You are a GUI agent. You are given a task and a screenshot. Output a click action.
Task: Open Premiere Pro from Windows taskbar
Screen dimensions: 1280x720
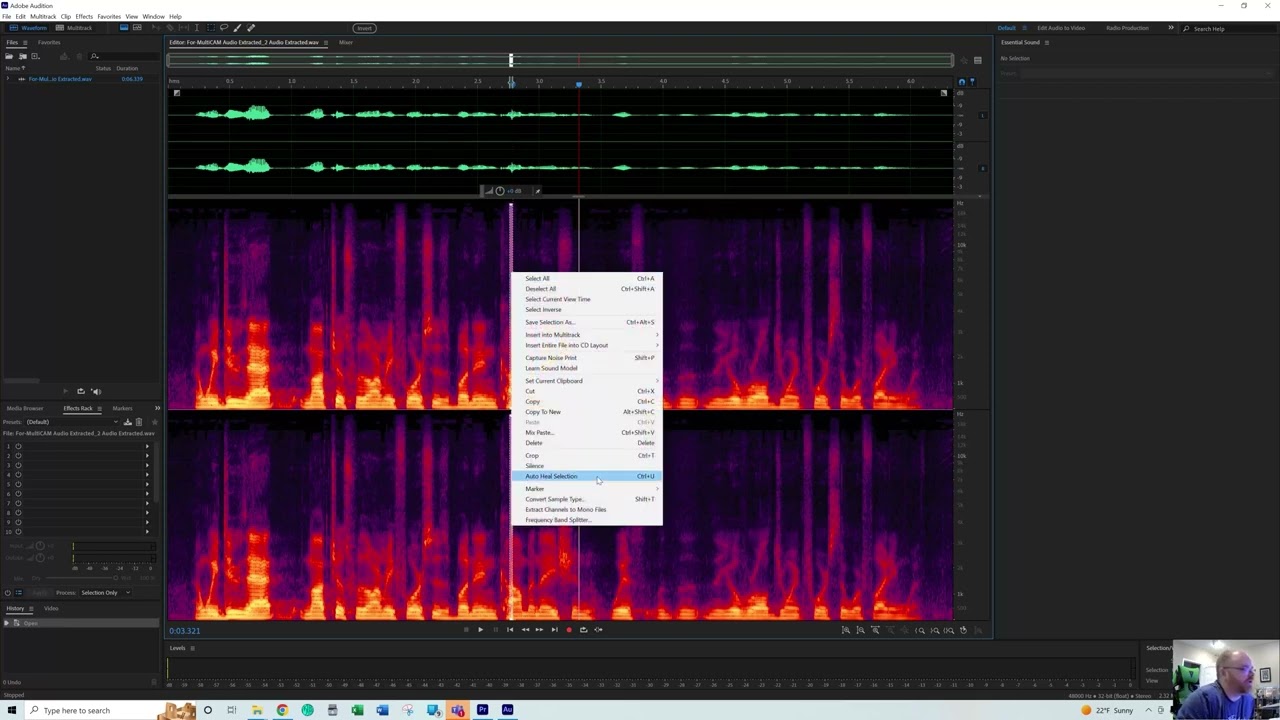coord(482,710)
